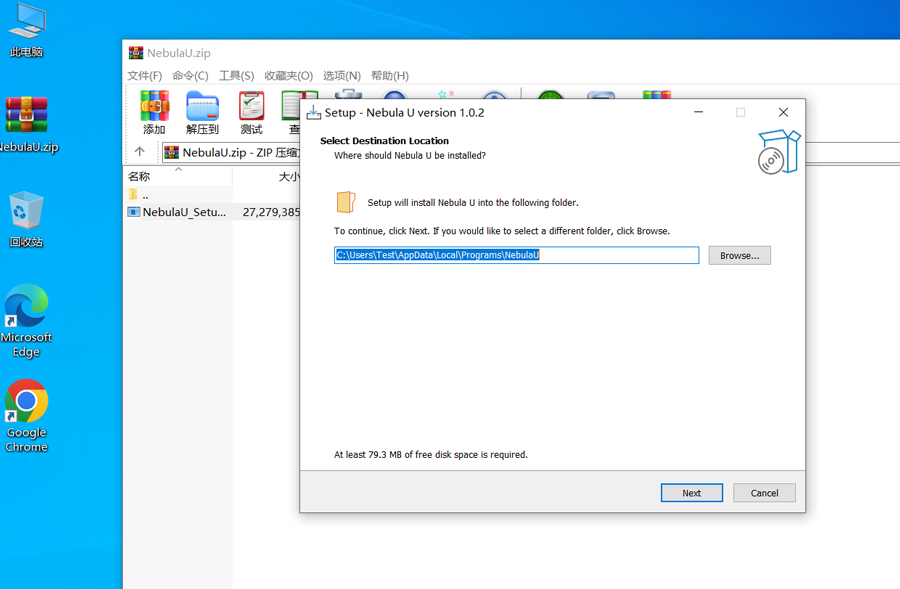Click the 添加 (Add) toolbar icon in WinRAR
Image resolution: width=900 pixels, height=589 pixels.
pos(154,113)
